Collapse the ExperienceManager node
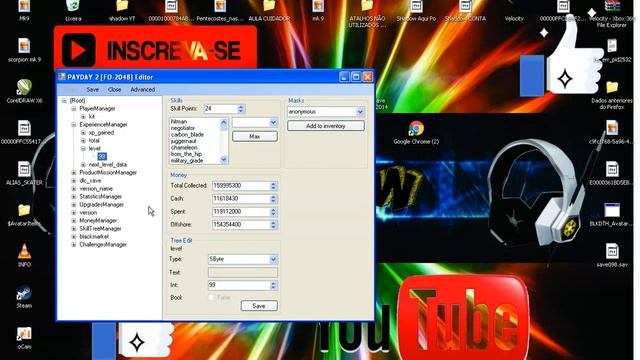This screenshot has width=640, height=360. 74,124
